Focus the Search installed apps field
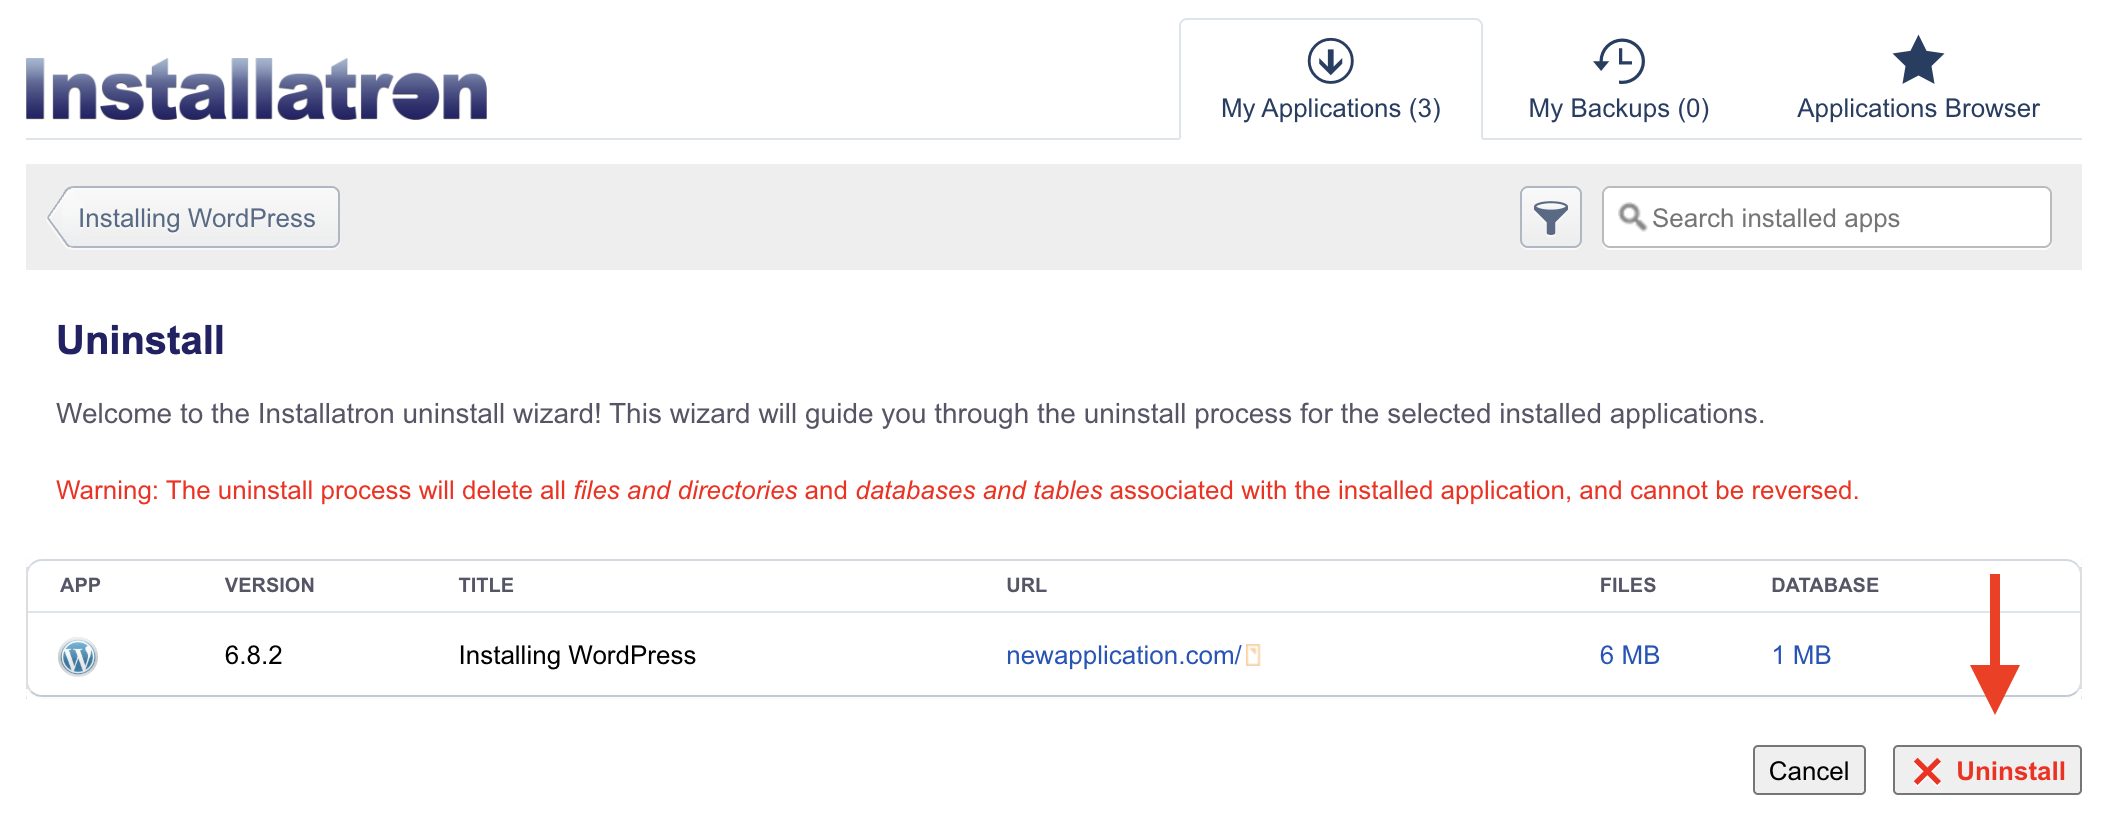The height and width of the screenshot is (818, 2106). click(1840, 218)
